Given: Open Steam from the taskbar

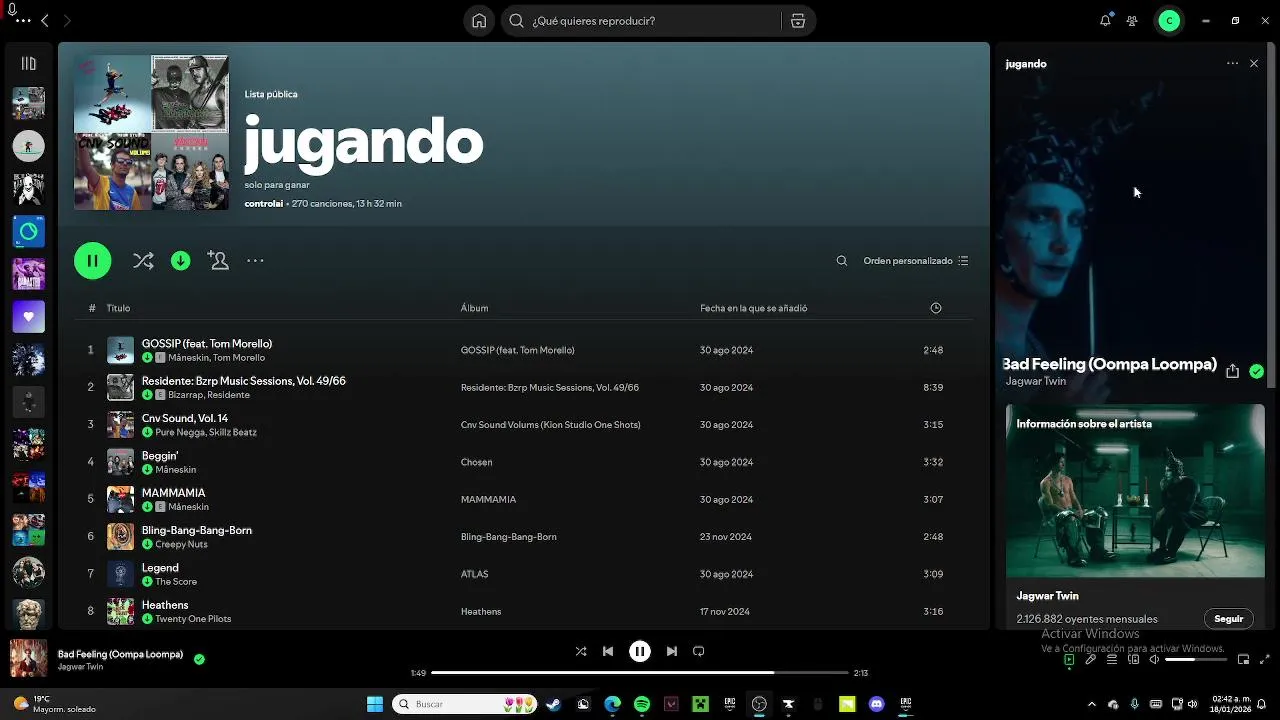Looking at the screenshot, I should tap(553, 704).
